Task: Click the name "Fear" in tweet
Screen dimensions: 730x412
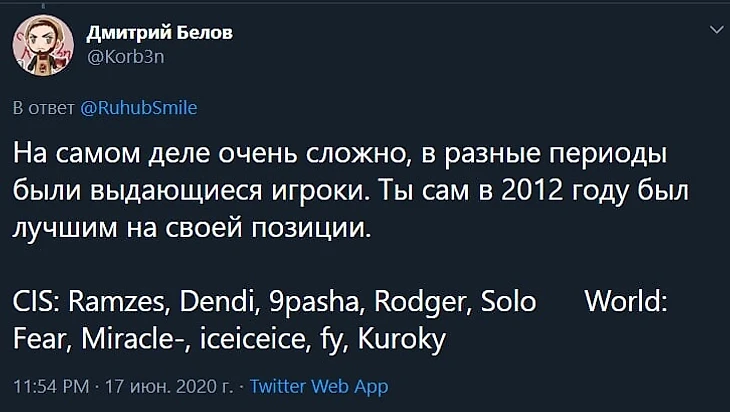Action: [38, 340]
